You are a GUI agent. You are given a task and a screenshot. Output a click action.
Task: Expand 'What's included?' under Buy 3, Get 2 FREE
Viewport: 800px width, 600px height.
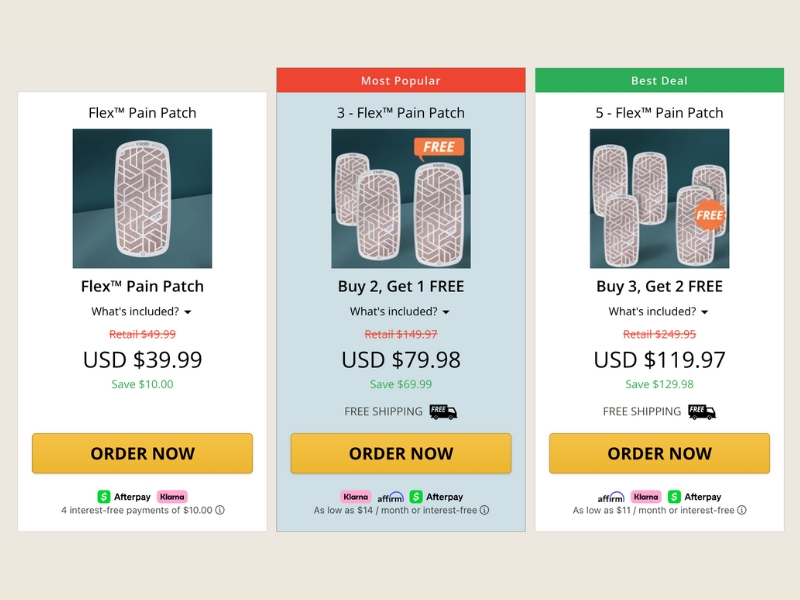[659, 311]
